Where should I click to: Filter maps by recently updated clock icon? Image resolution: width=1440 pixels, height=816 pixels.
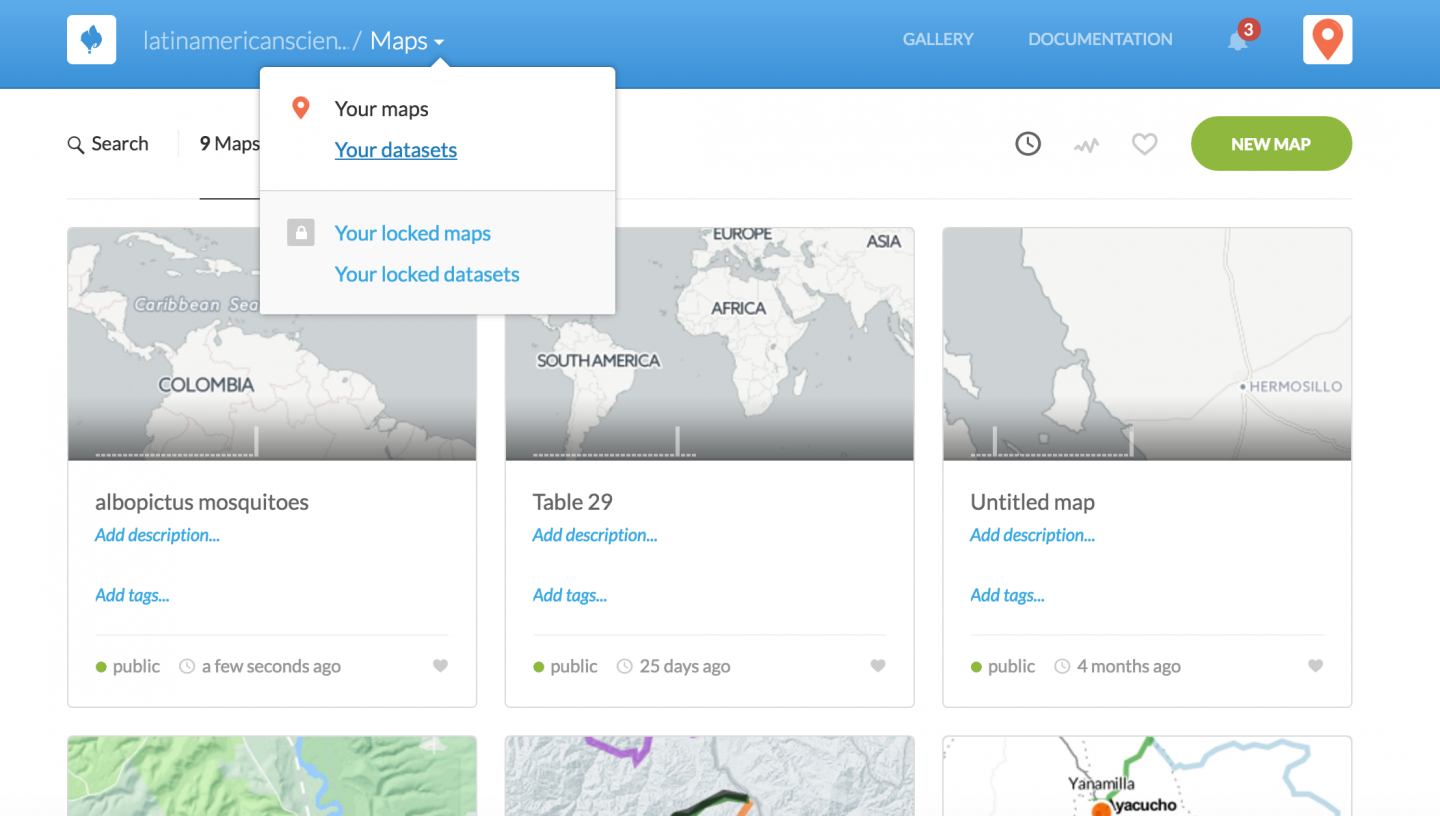click(x=1028, y=143)
